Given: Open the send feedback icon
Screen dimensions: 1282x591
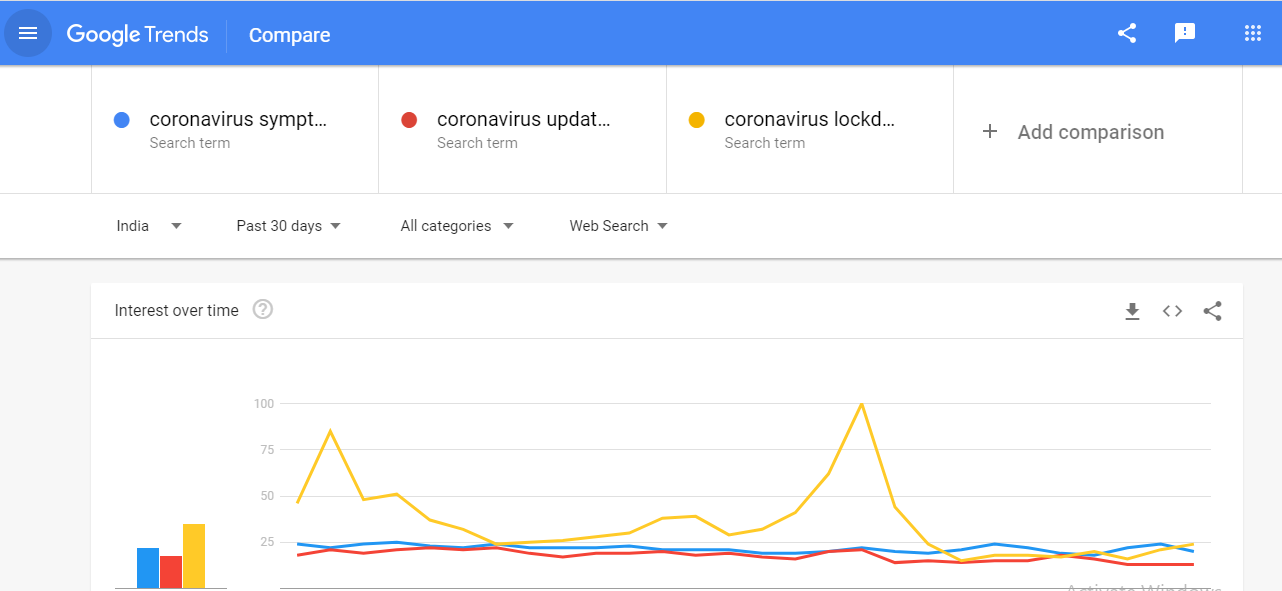Looking at the screenshot, I should tap(1185, 33).
